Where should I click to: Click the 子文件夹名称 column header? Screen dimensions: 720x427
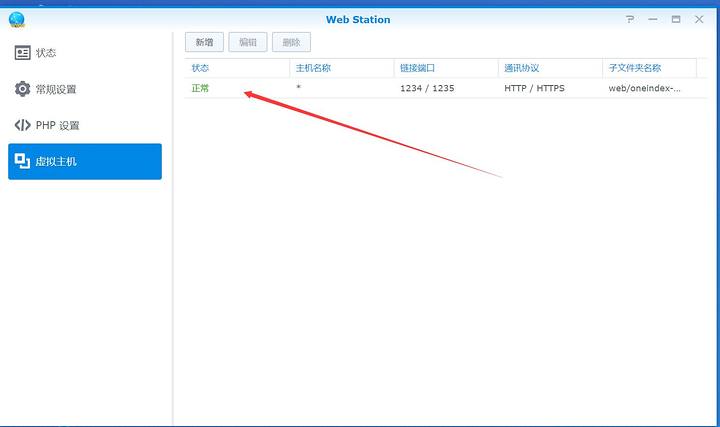(649, 68)
